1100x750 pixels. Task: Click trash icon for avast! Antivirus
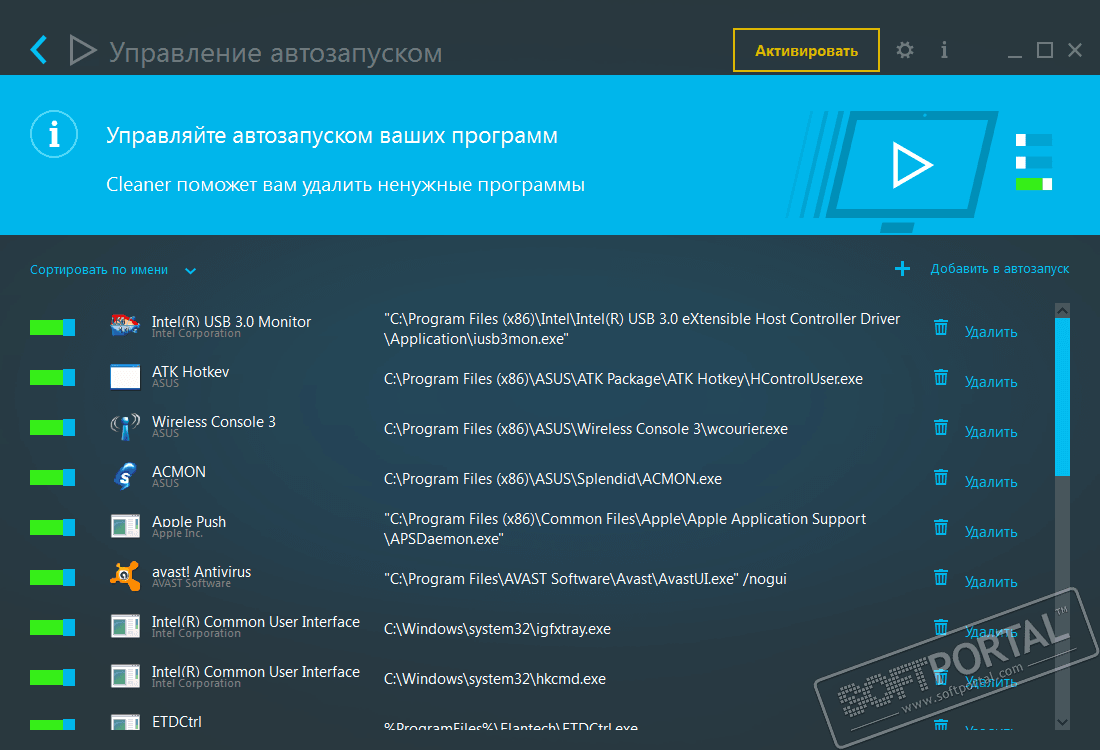click(x=941, y=577)
